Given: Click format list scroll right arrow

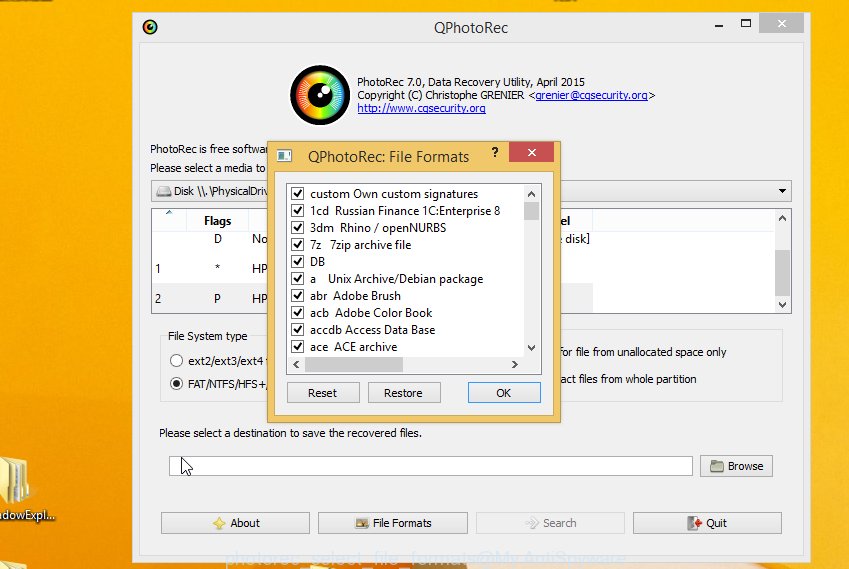Looking at the screenshot, I should (515, 365).
